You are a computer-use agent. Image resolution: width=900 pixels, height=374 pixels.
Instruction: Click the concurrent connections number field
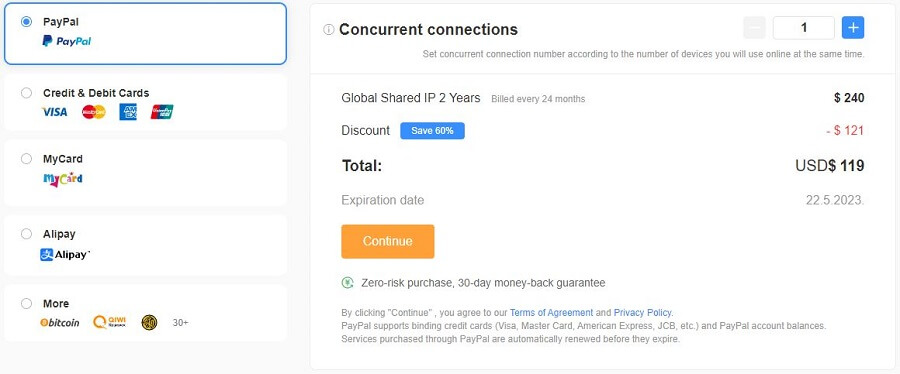tap(804, 28)
